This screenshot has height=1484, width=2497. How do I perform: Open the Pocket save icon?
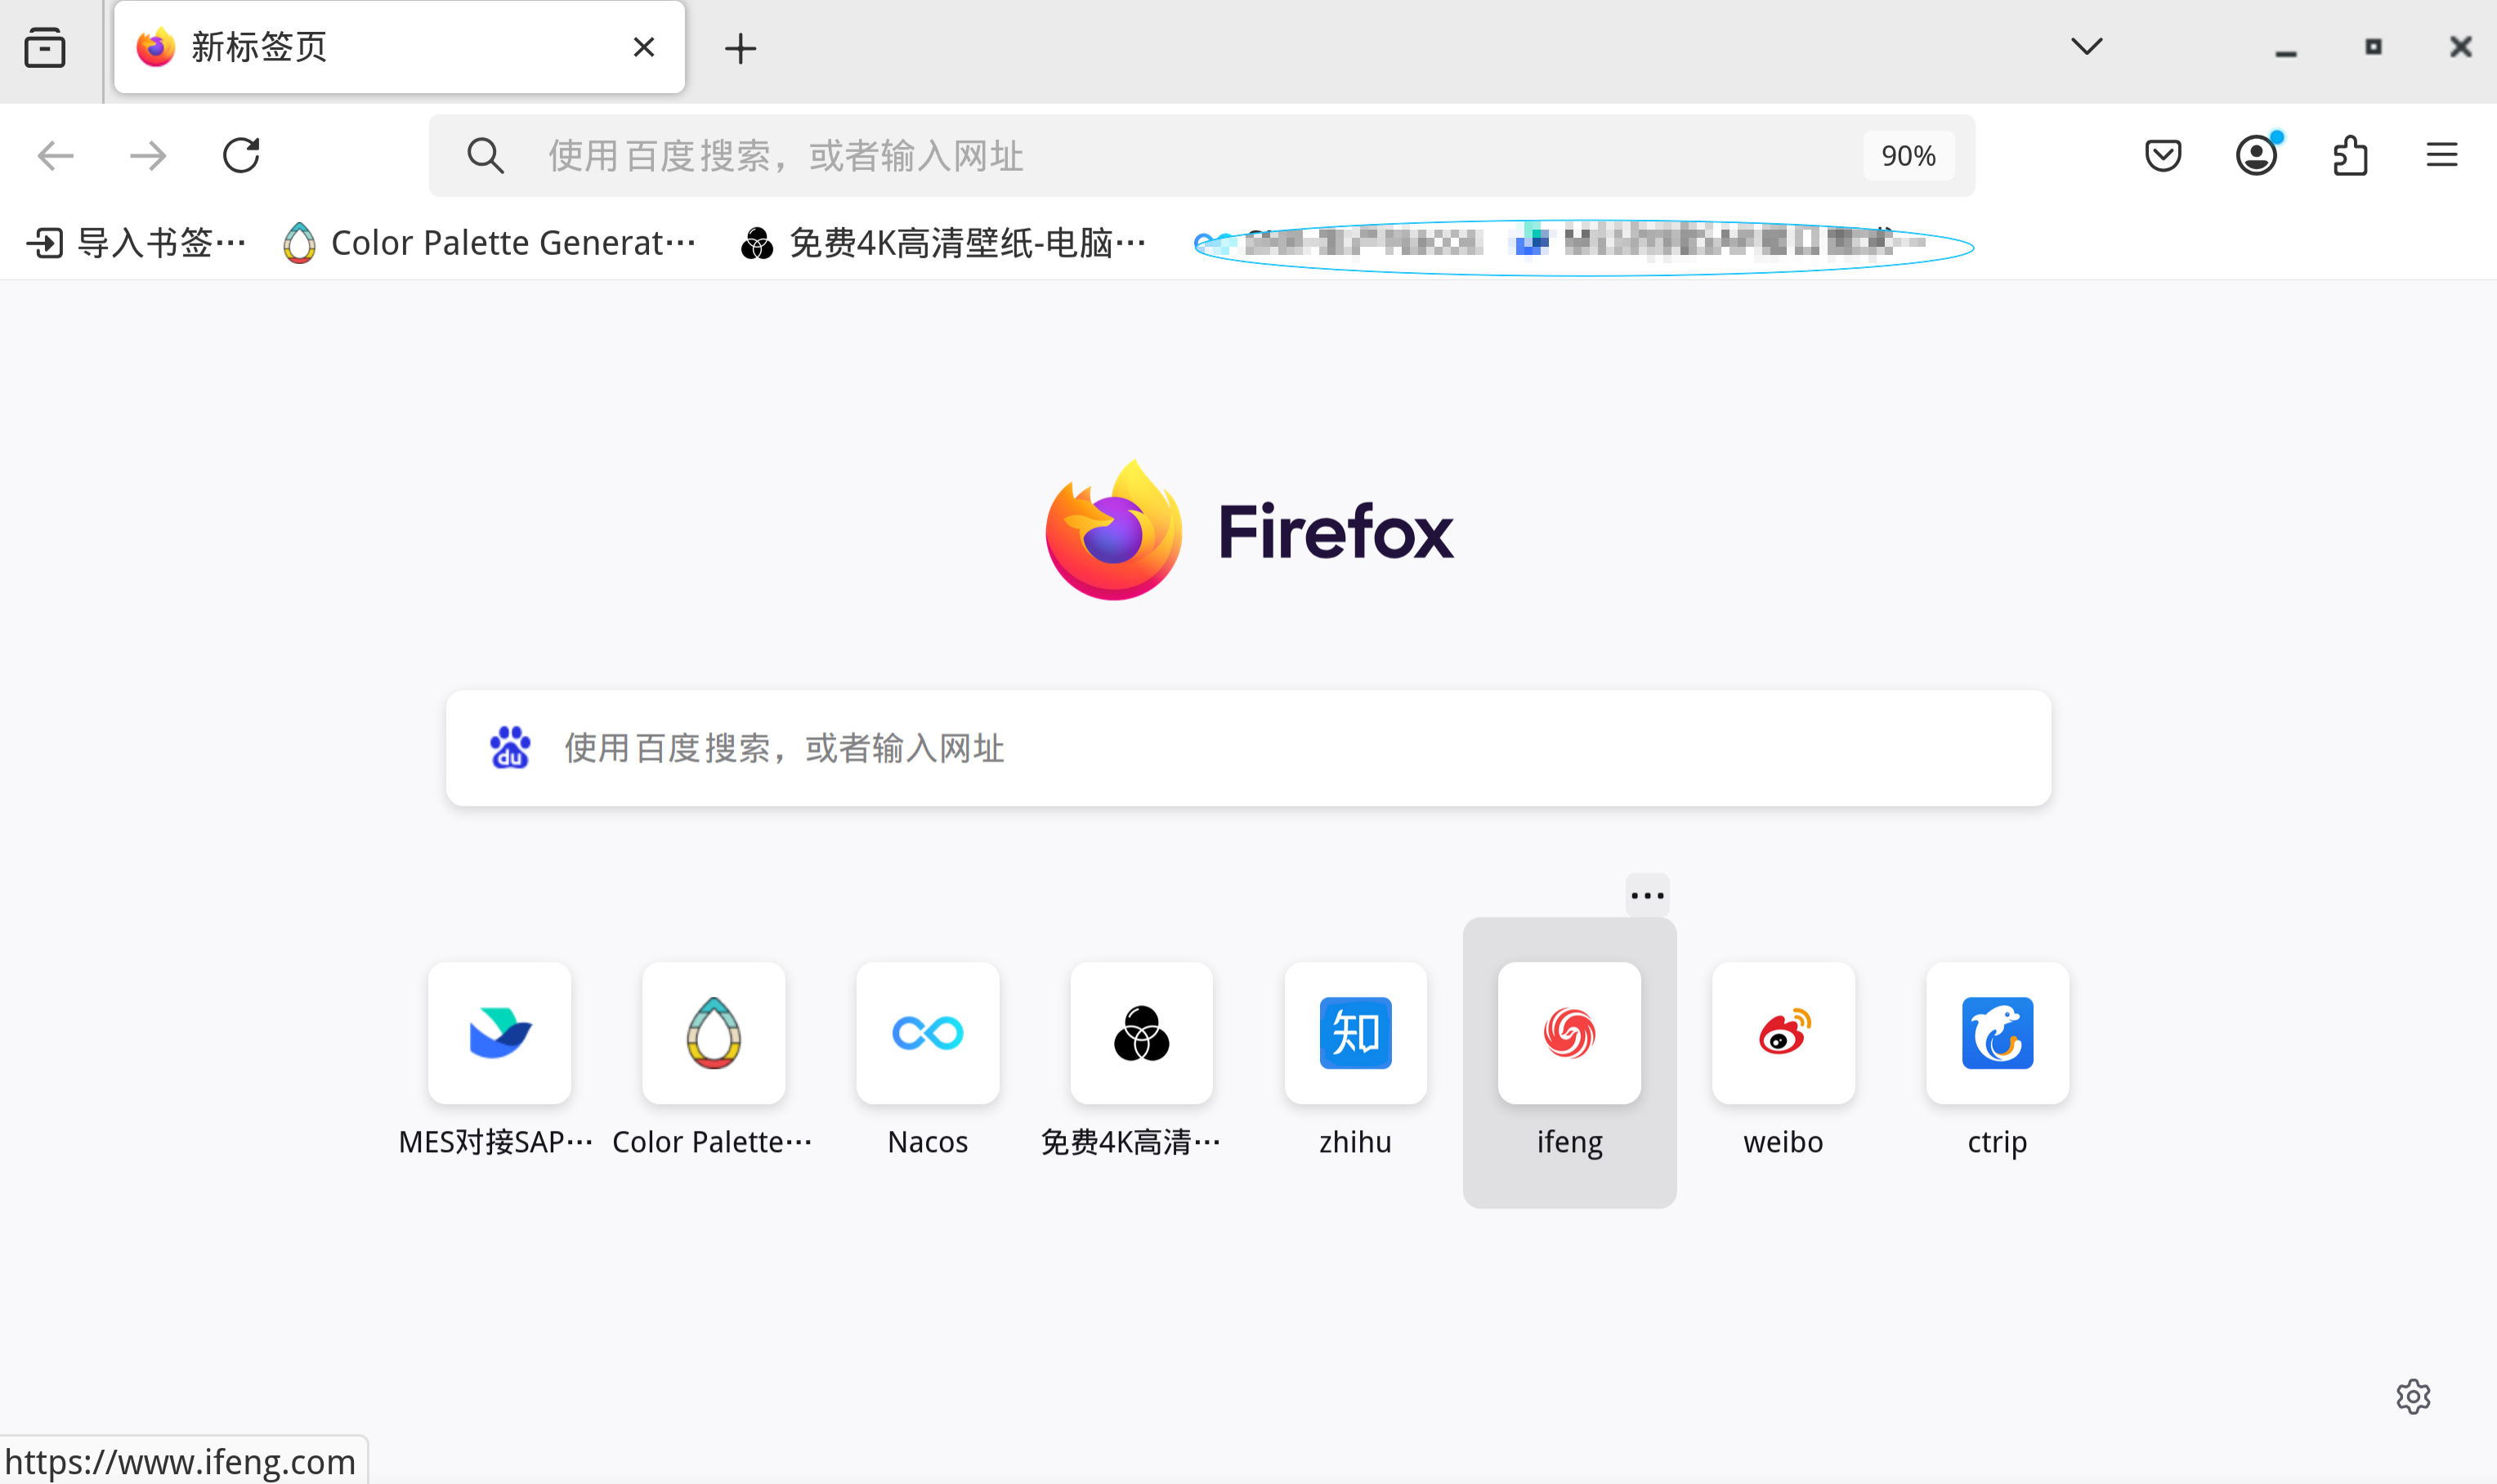tap(2163, 155)
